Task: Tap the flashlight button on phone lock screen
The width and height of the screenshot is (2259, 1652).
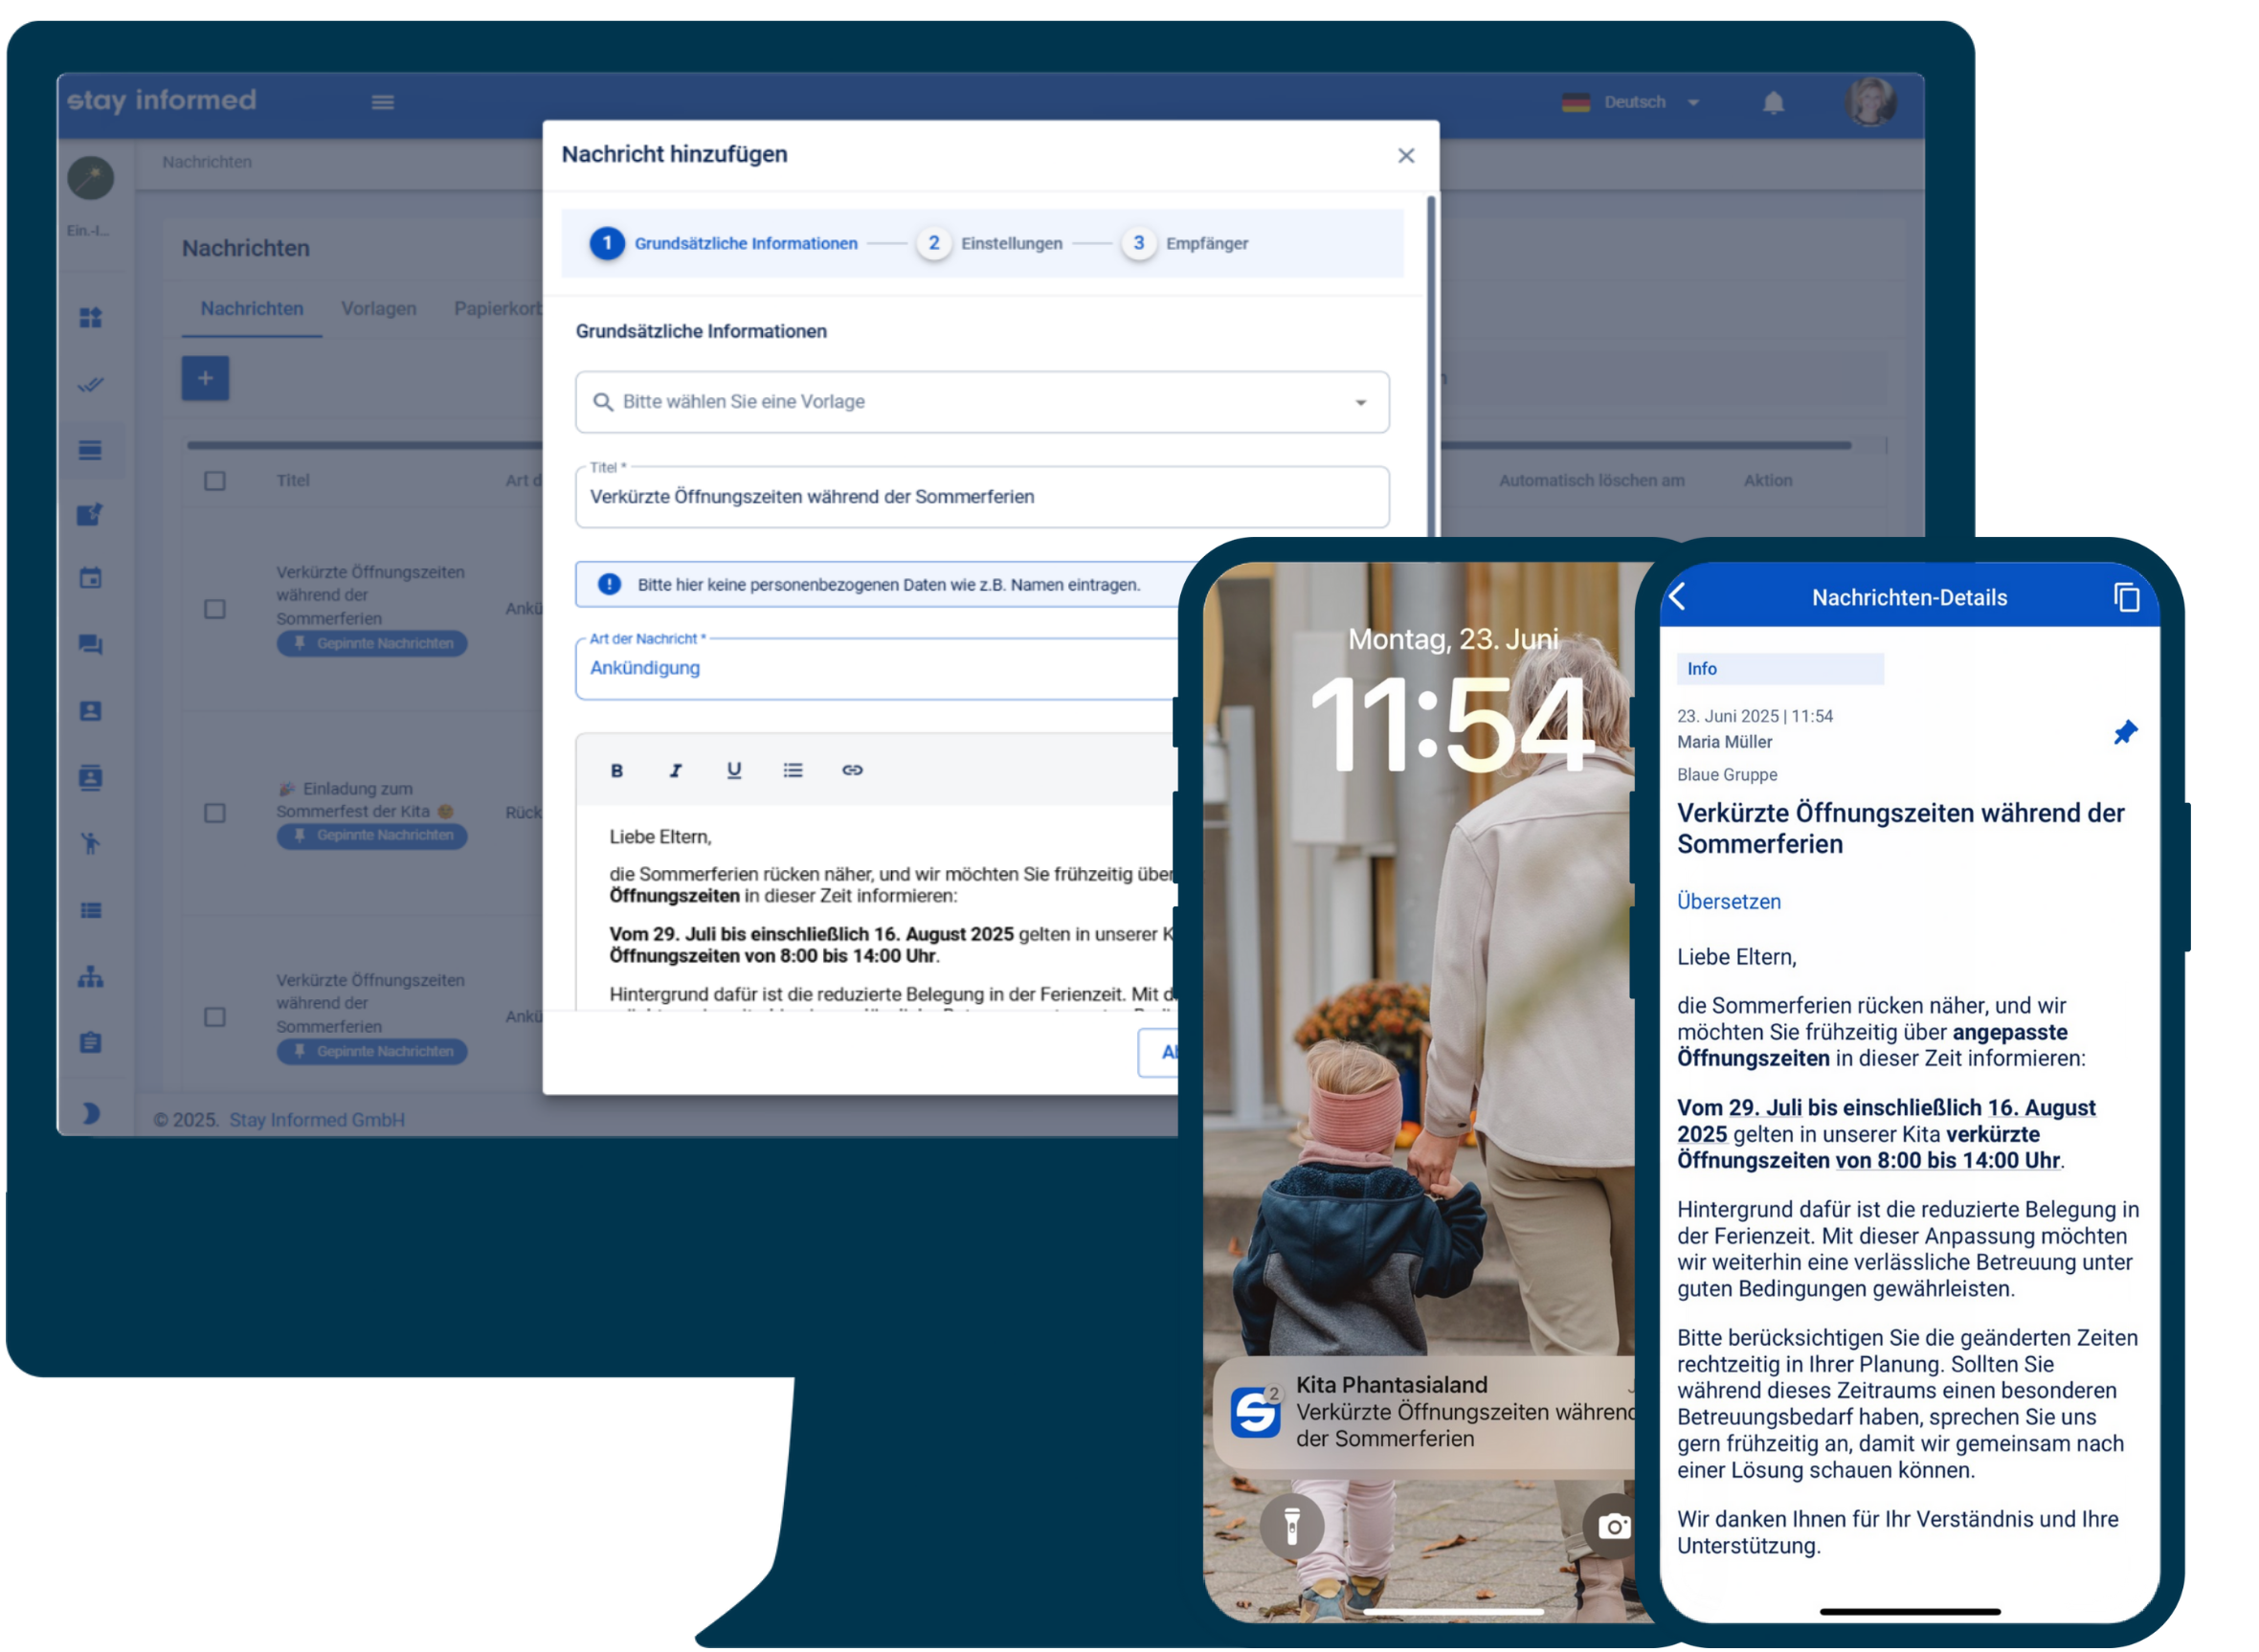Action: point(1291,1525)
